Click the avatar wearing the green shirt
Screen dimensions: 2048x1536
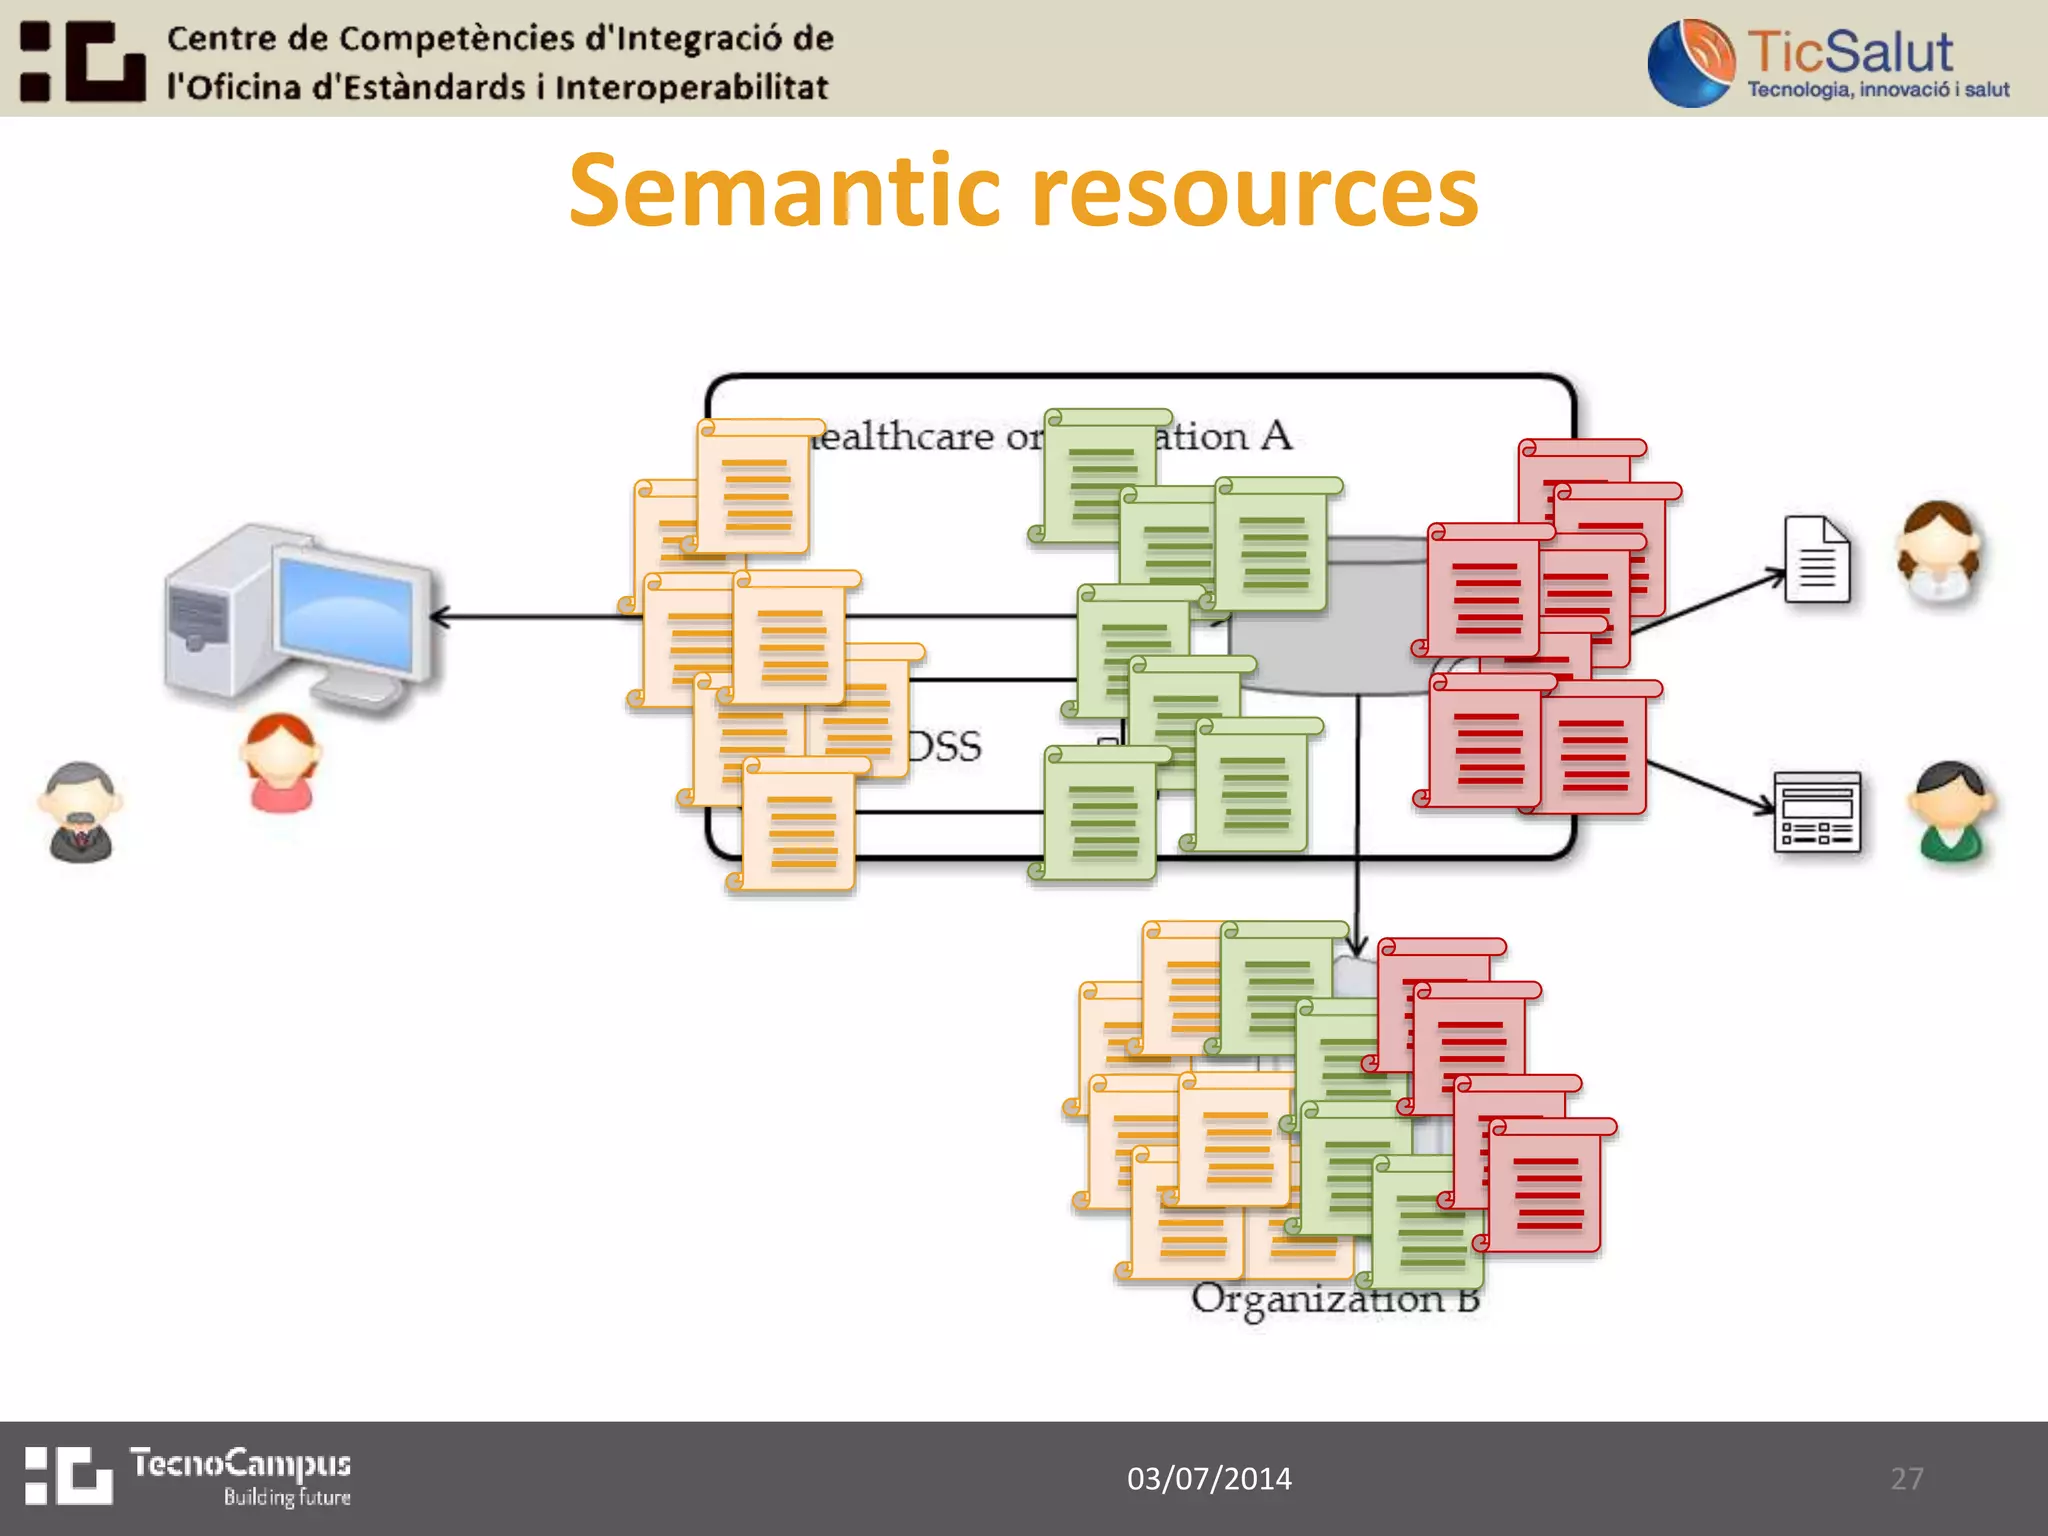[x=1950, y=812]
